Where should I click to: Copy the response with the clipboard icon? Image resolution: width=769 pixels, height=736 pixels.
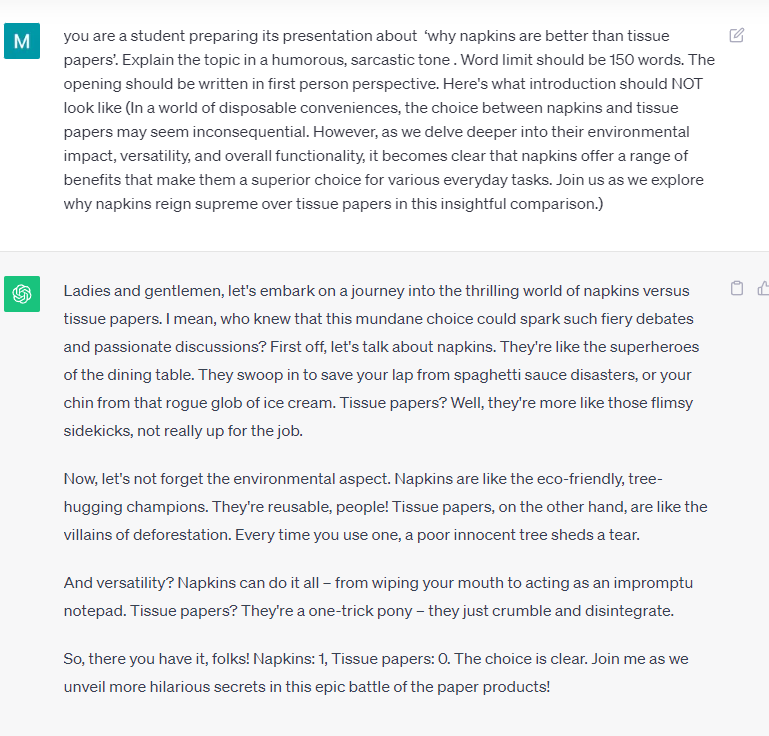click(x=736, y=288)
